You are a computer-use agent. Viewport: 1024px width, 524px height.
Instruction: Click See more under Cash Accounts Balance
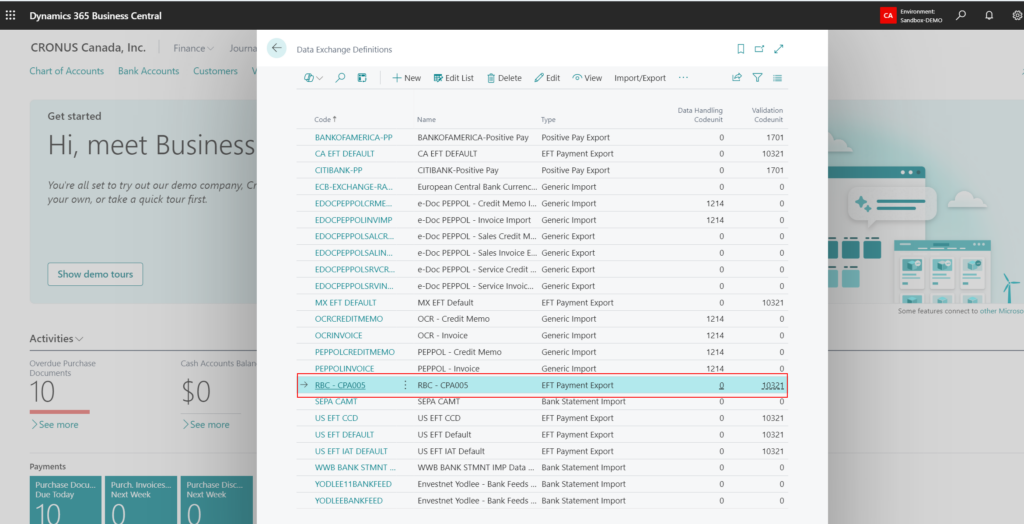tap(205, 425)
